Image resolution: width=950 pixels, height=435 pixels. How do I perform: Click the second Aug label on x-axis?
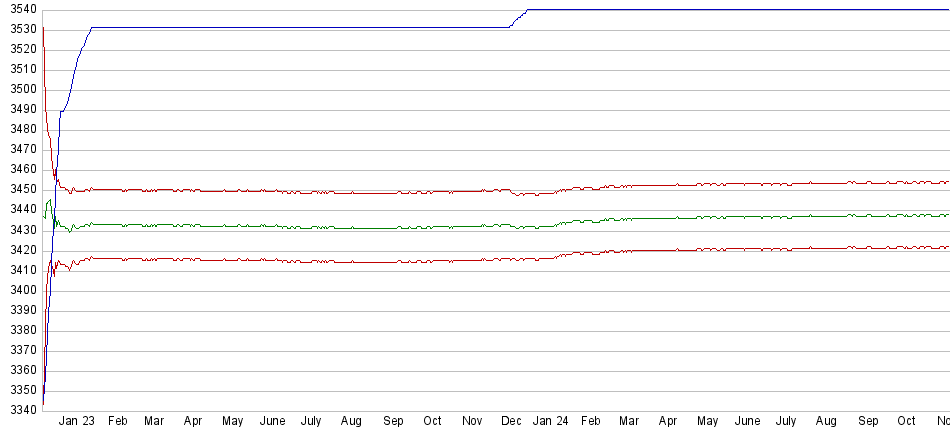[x=826, y=422]
